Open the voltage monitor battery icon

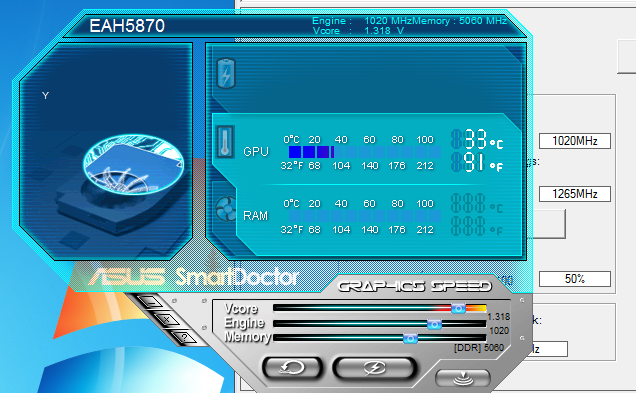pos(226,73)
